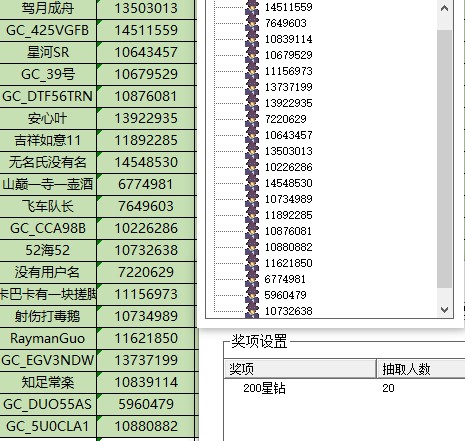The height and width of the screenshot is (441, 465).
Task: Click the 奖项 column header
Action: 300,369
